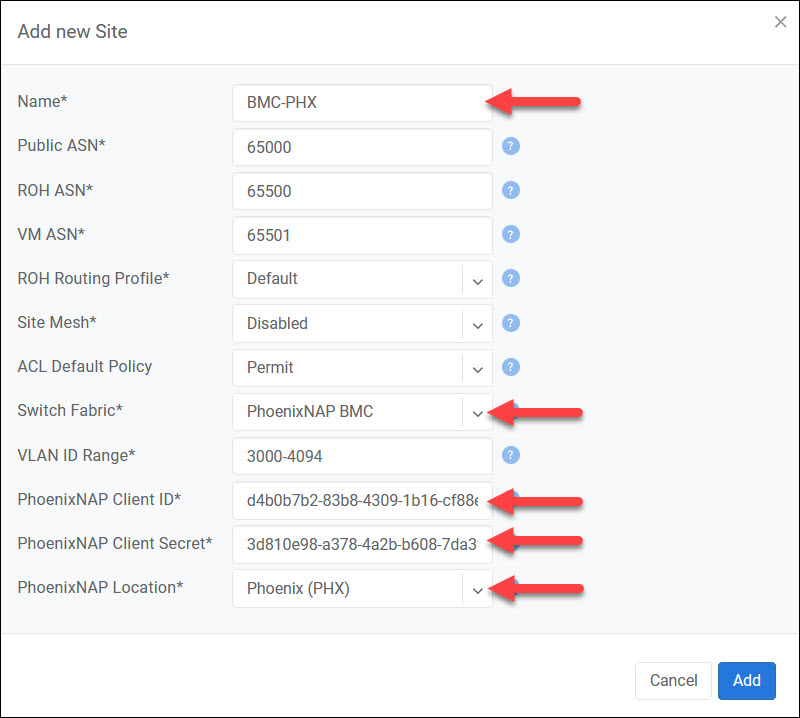The image size is (800, 718).
Task: Open the Site Mesh dropdown
Action: (x=362, y=324)
